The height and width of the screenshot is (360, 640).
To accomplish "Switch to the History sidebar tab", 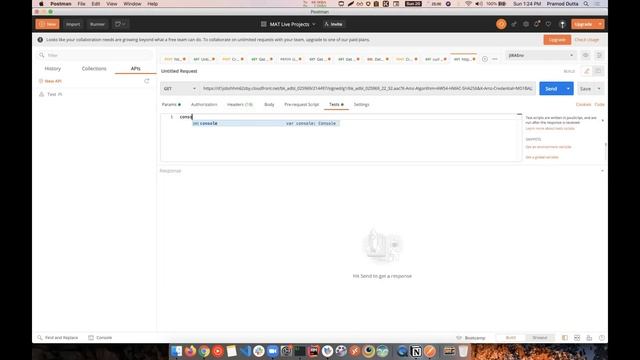I will [x=53, y=69].
